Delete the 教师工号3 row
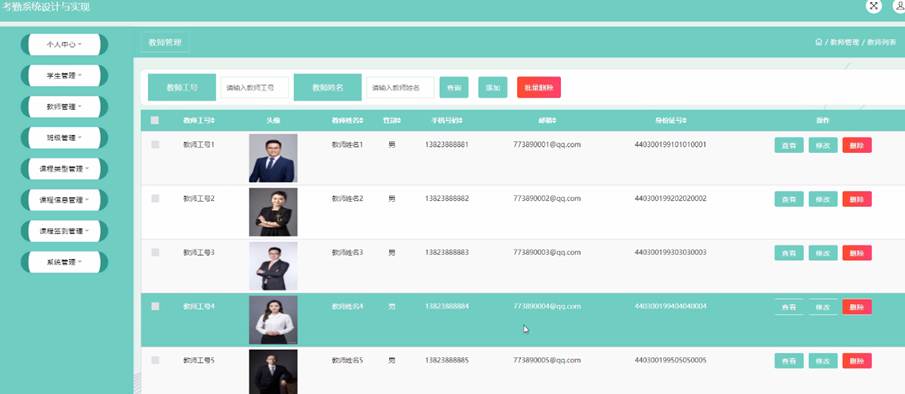905x394 pixels. pyautogui.click(x=857, y=253)
